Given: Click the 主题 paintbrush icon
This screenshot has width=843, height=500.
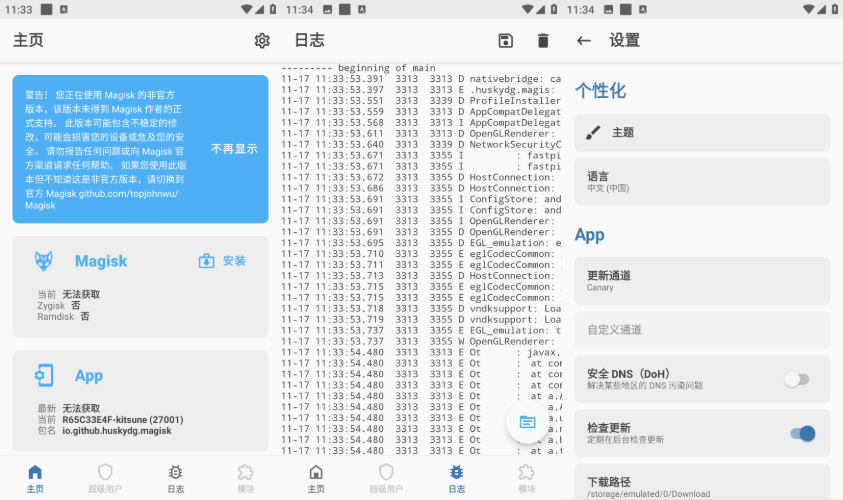Looking at the screenshot, I should point(593,132).
